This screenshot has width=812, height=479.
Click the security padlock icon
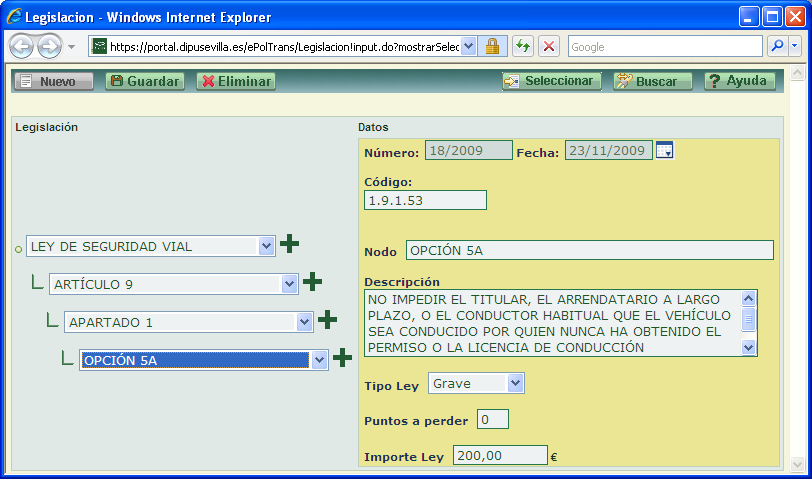(x=492, y=47)
